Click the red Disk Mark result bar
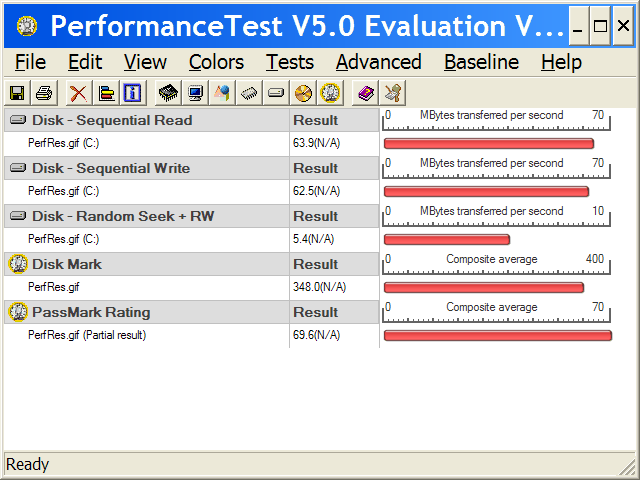Viewport: 640px width, 480px height. coord(484,287)
